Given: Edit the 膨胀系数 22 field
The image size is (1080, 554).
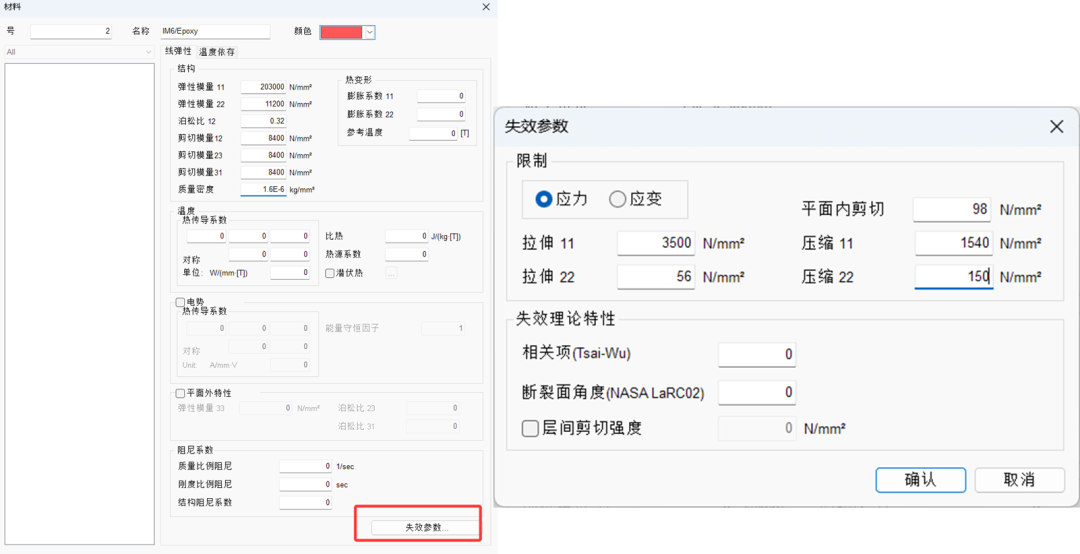Looking at the screenshot, I should pyautogui.click(x=441, y=114).
